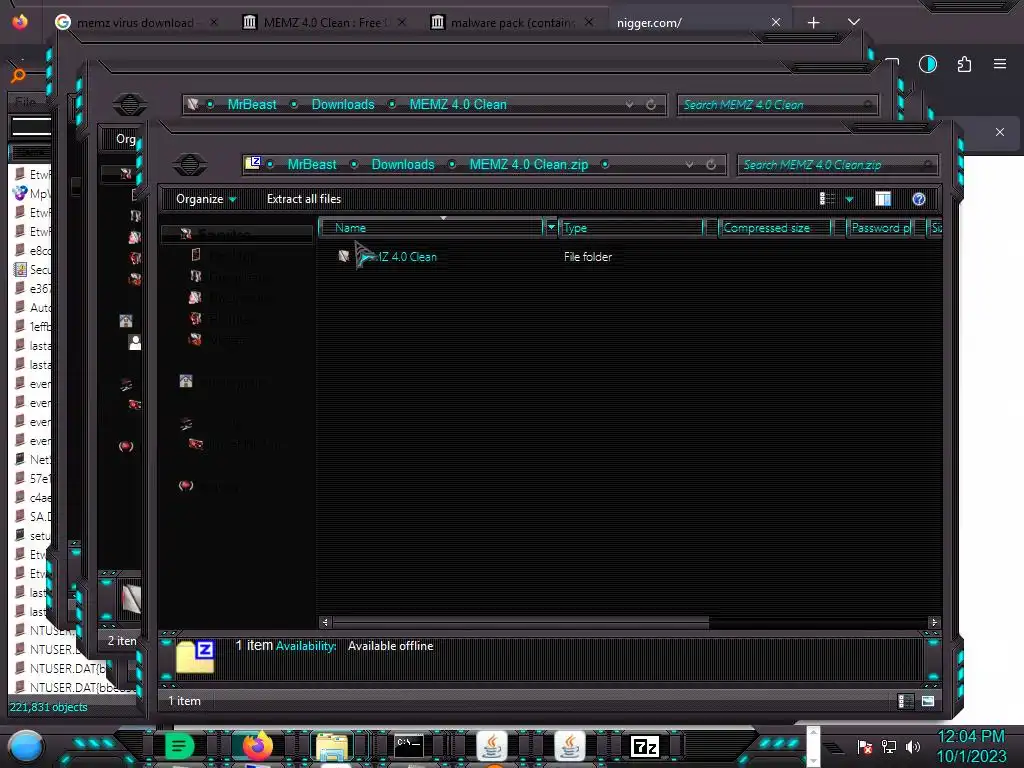Open the Name column filter dropdown

[551, 227]
